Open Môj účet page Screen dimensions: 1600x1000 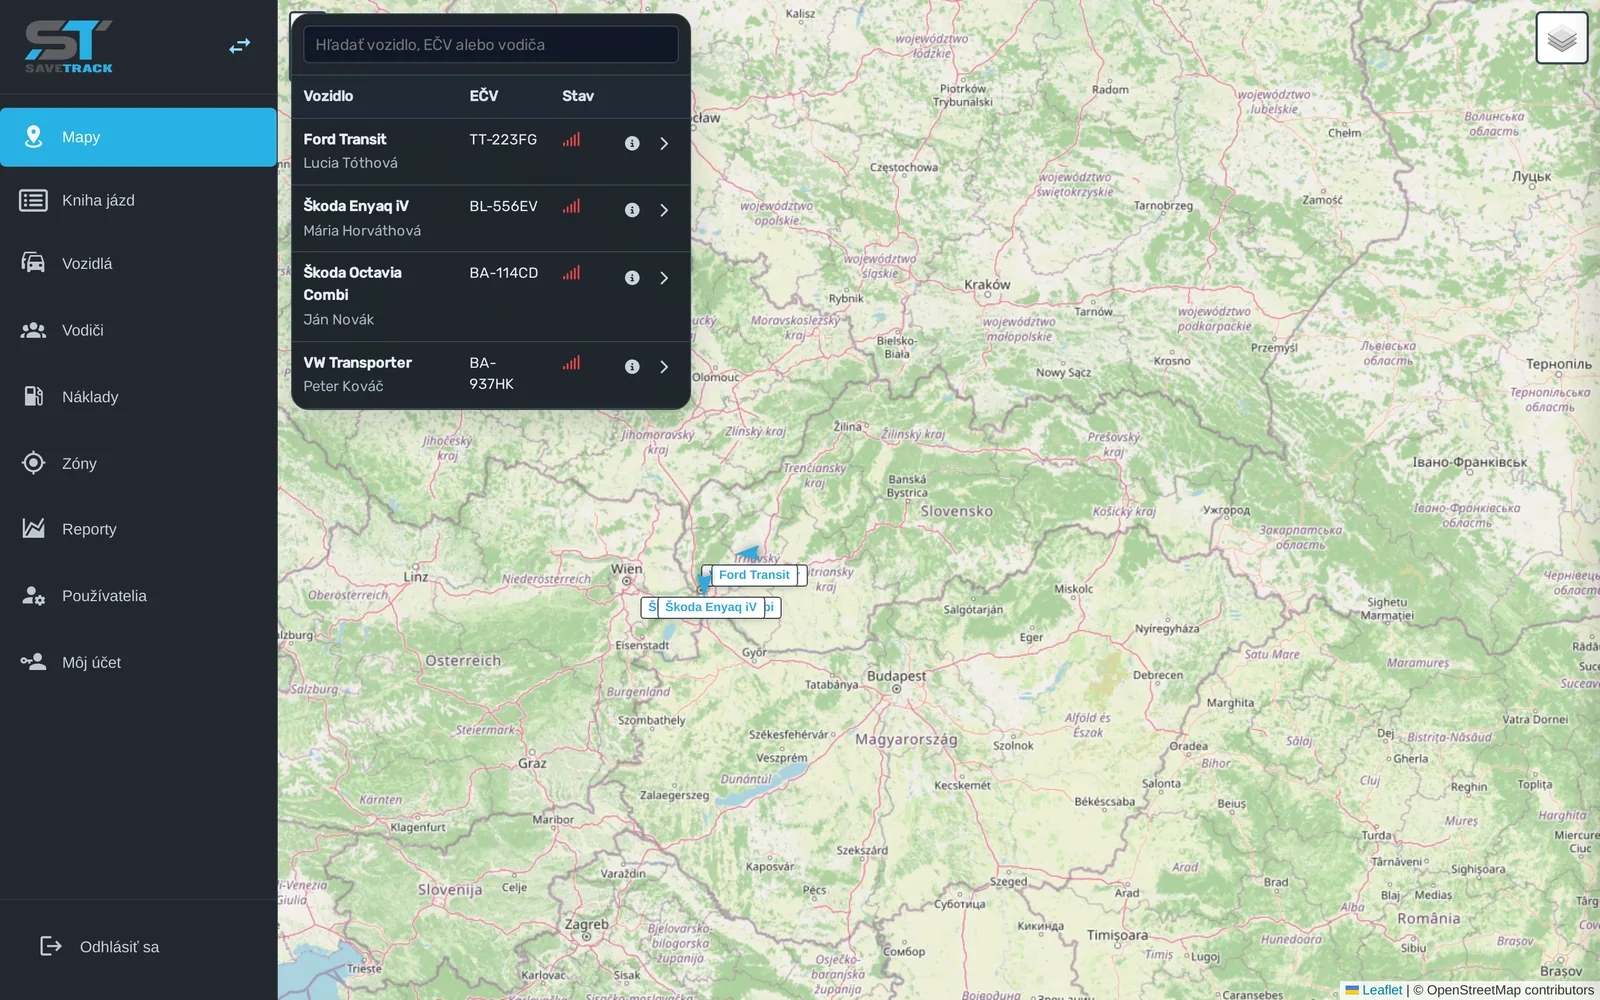(138, 662)
